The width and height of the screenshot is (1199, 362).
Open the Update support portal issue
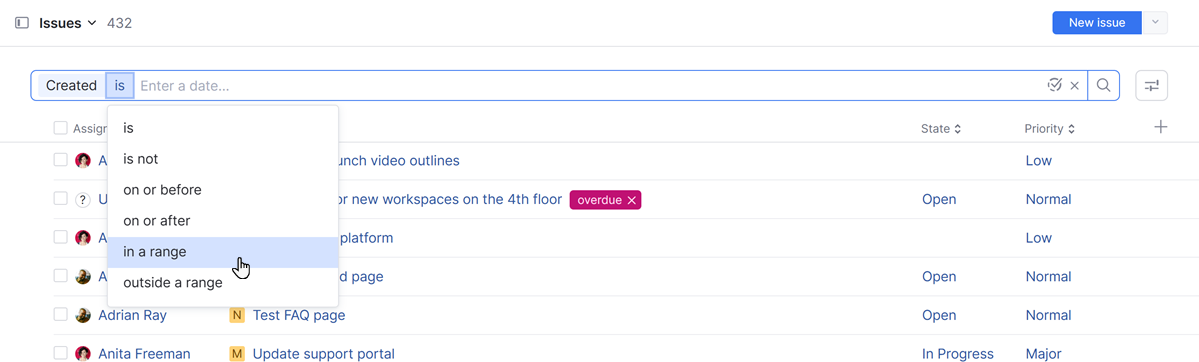click(x=323, y=354)
